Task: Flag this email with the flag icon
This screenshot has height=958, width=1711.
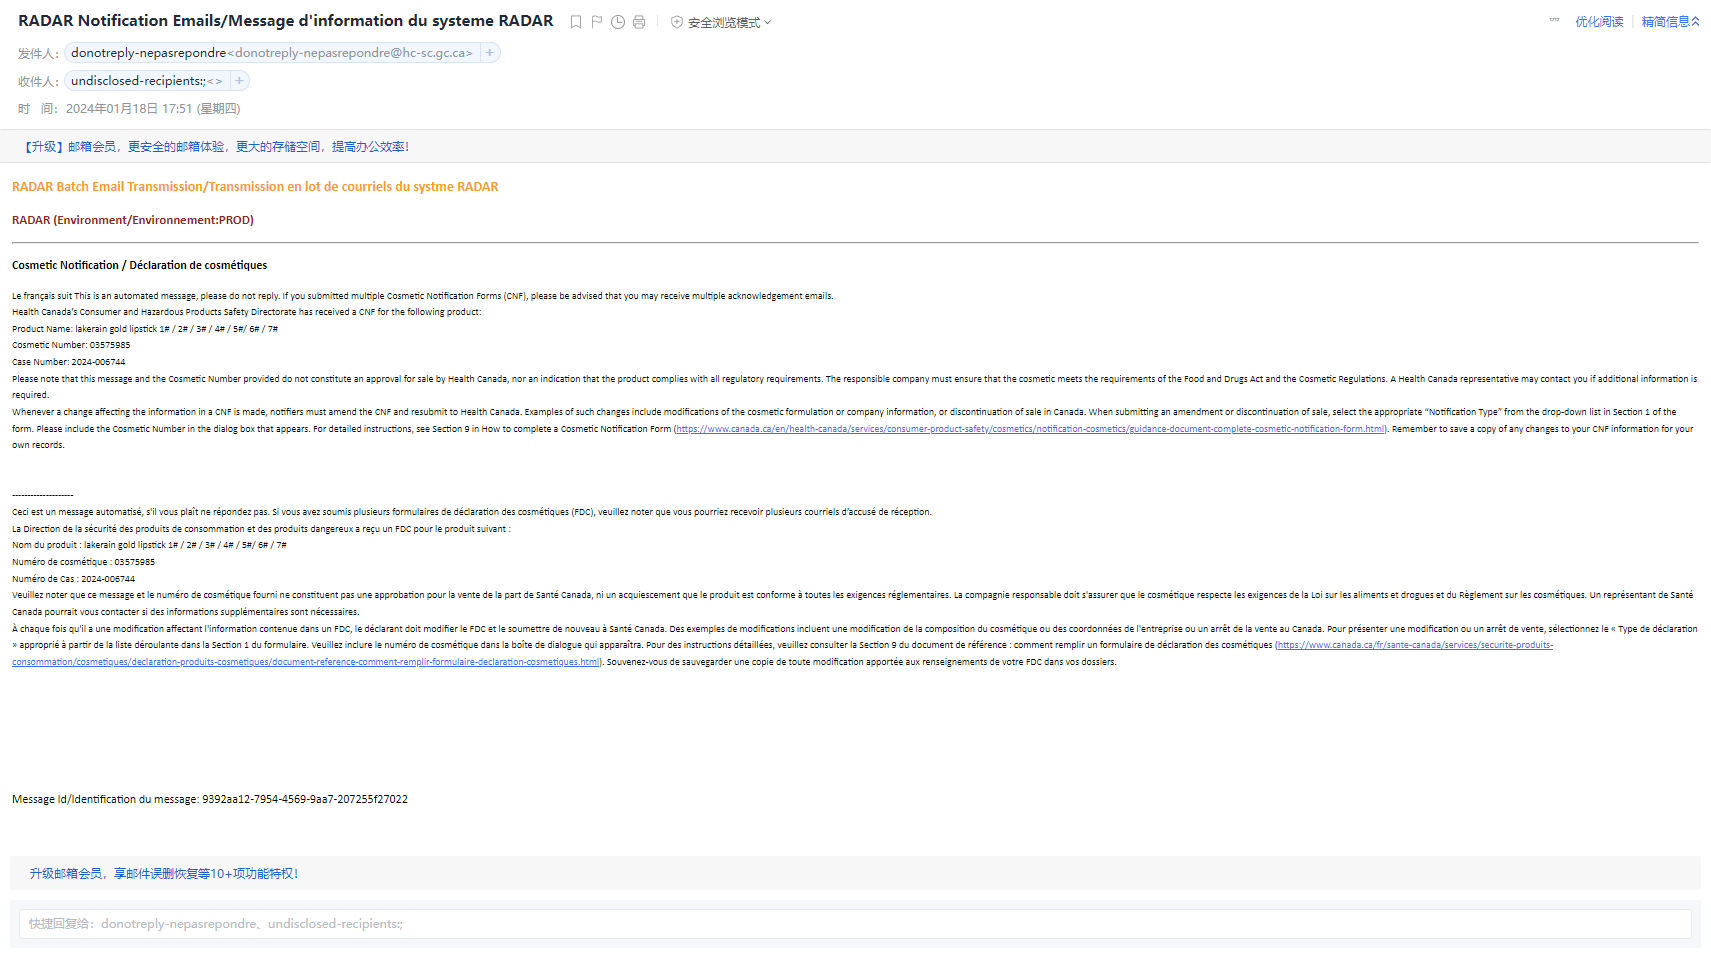Action: pos(597,22)
